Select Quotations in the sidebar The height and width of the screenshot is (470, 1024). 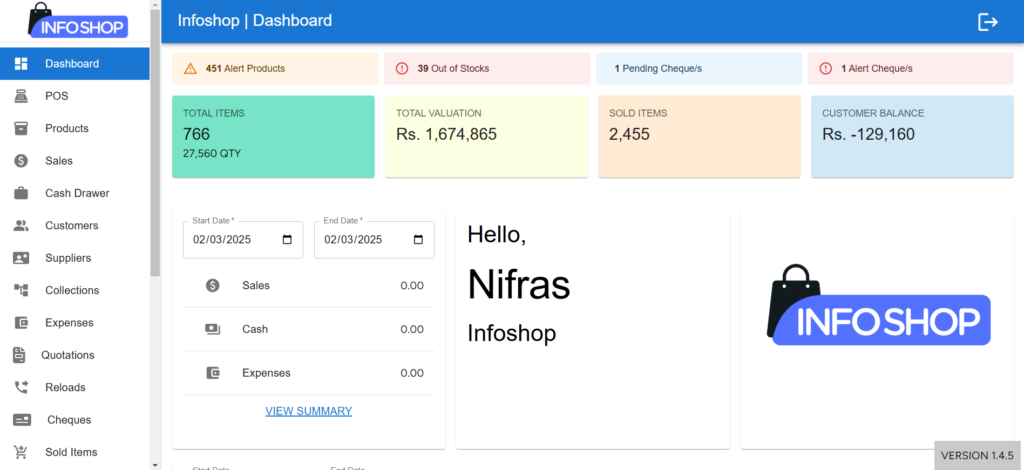click(68, 355)
